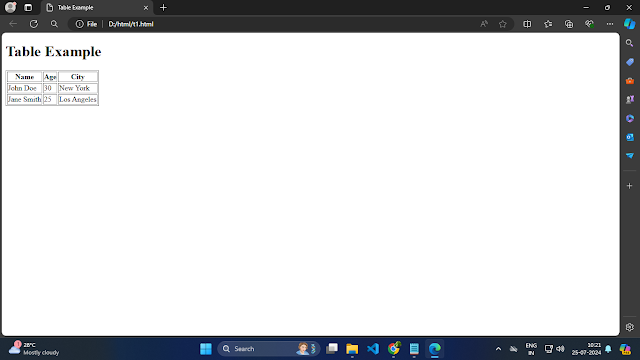Open Collections panel

click(x=569, y=24)
